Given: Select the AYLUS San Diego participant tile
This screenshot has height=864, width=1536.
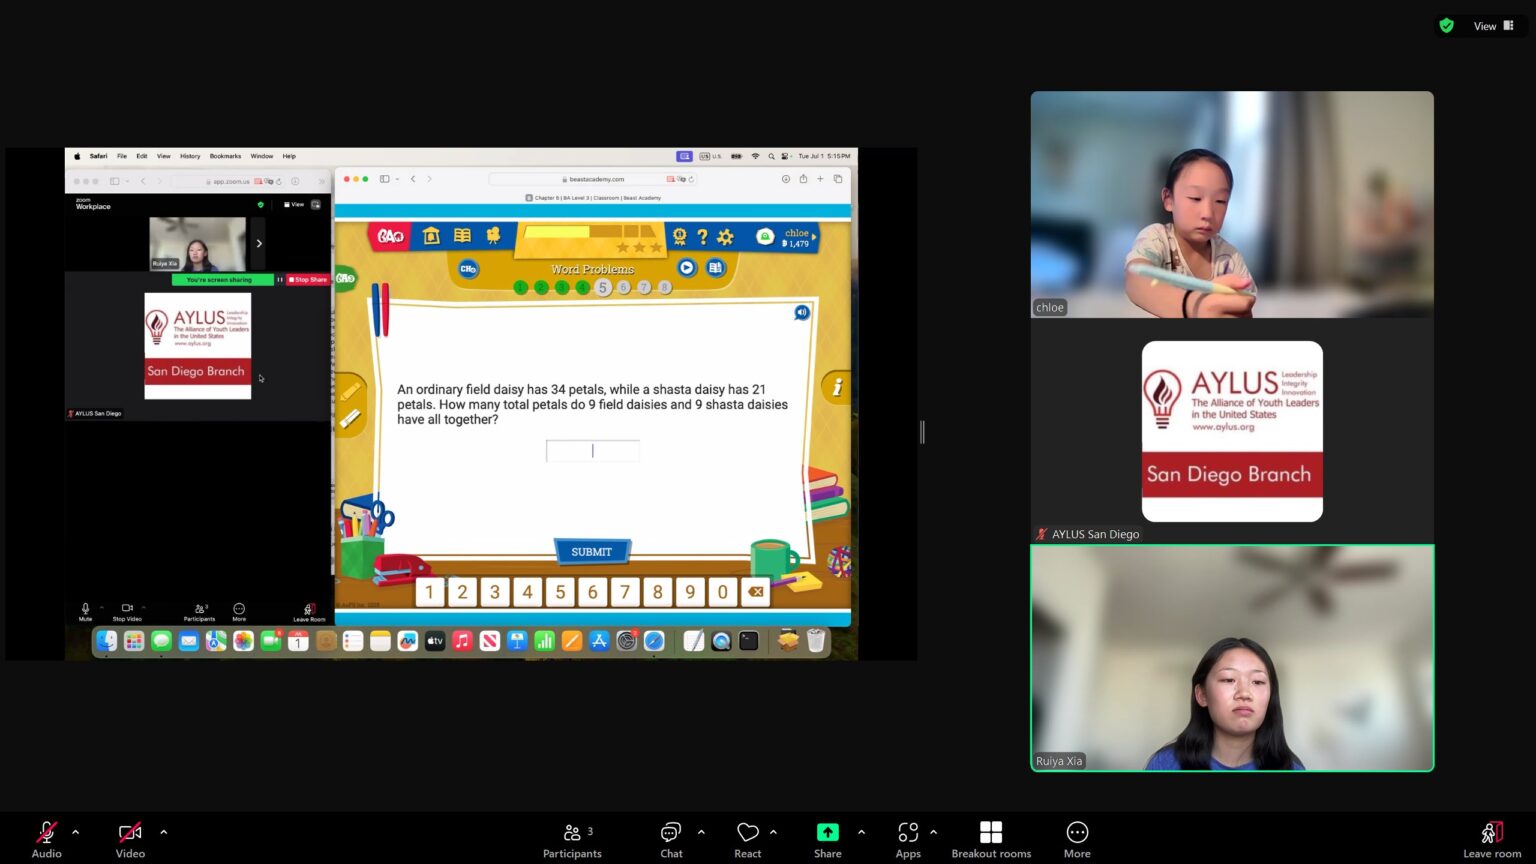Looking at the screenshot, I should pos(1232,431).
